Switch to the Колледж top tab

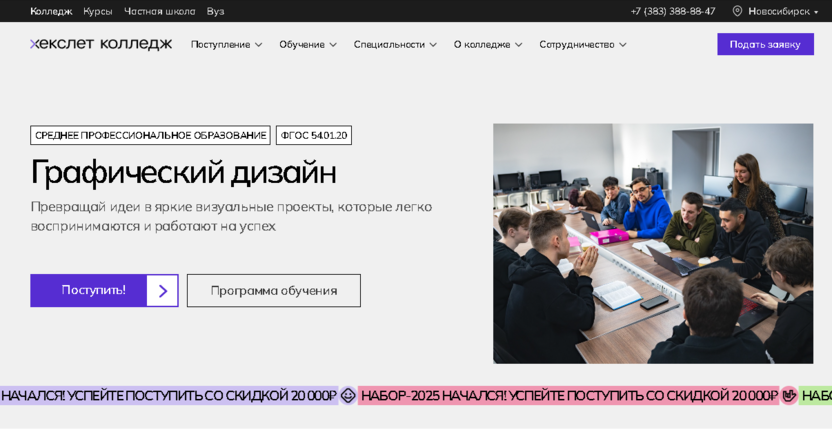pyautogui.click(x=51, y=11)
